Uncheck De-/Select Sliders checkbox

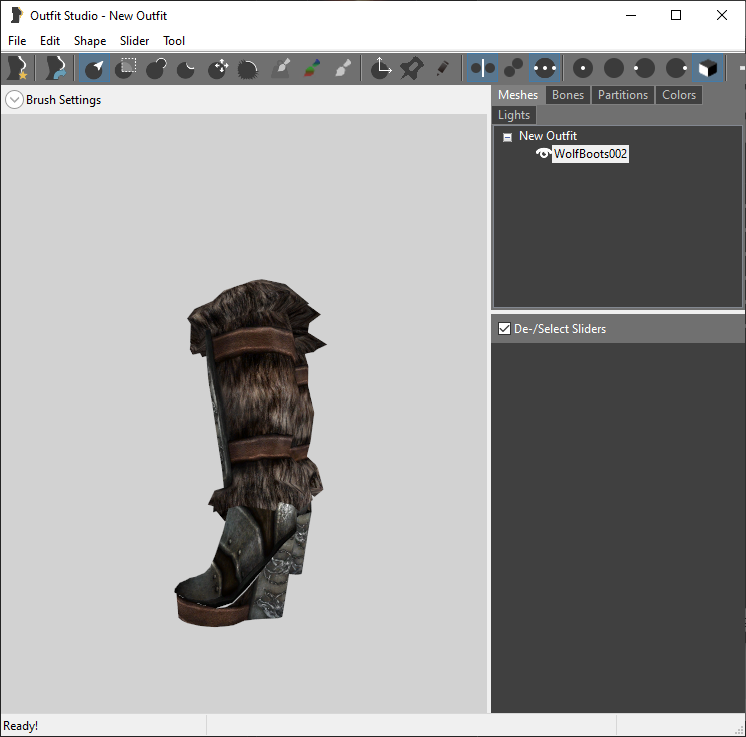pyautogui.click(x=504, y=329)
